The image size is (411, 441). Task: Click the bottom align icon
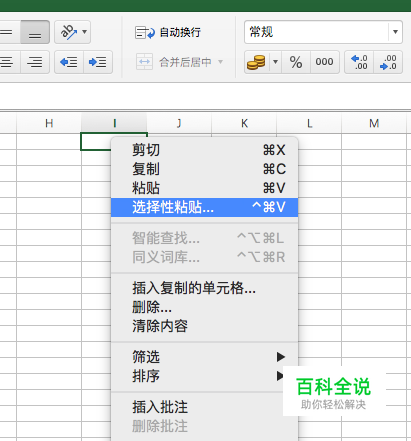click(35, 32)
